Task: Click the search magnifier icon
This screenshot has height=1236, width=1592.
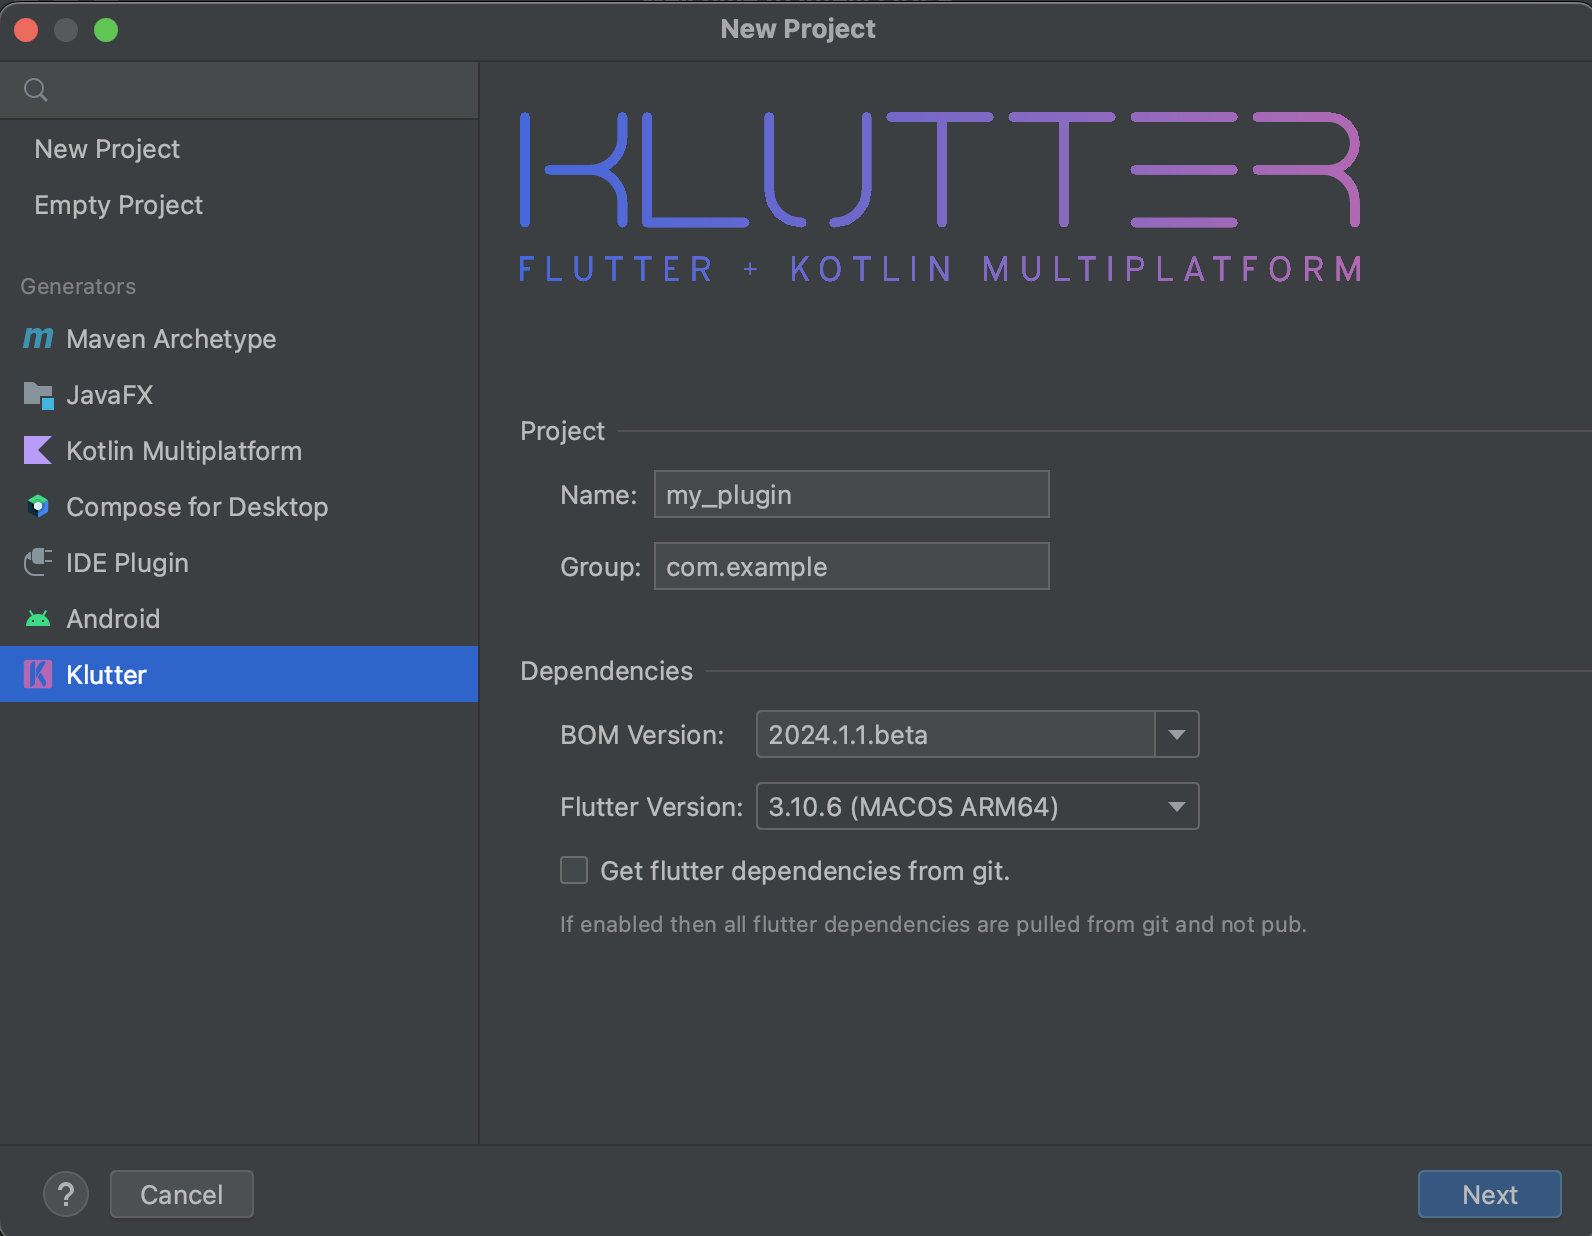Action: coord(36,90)
